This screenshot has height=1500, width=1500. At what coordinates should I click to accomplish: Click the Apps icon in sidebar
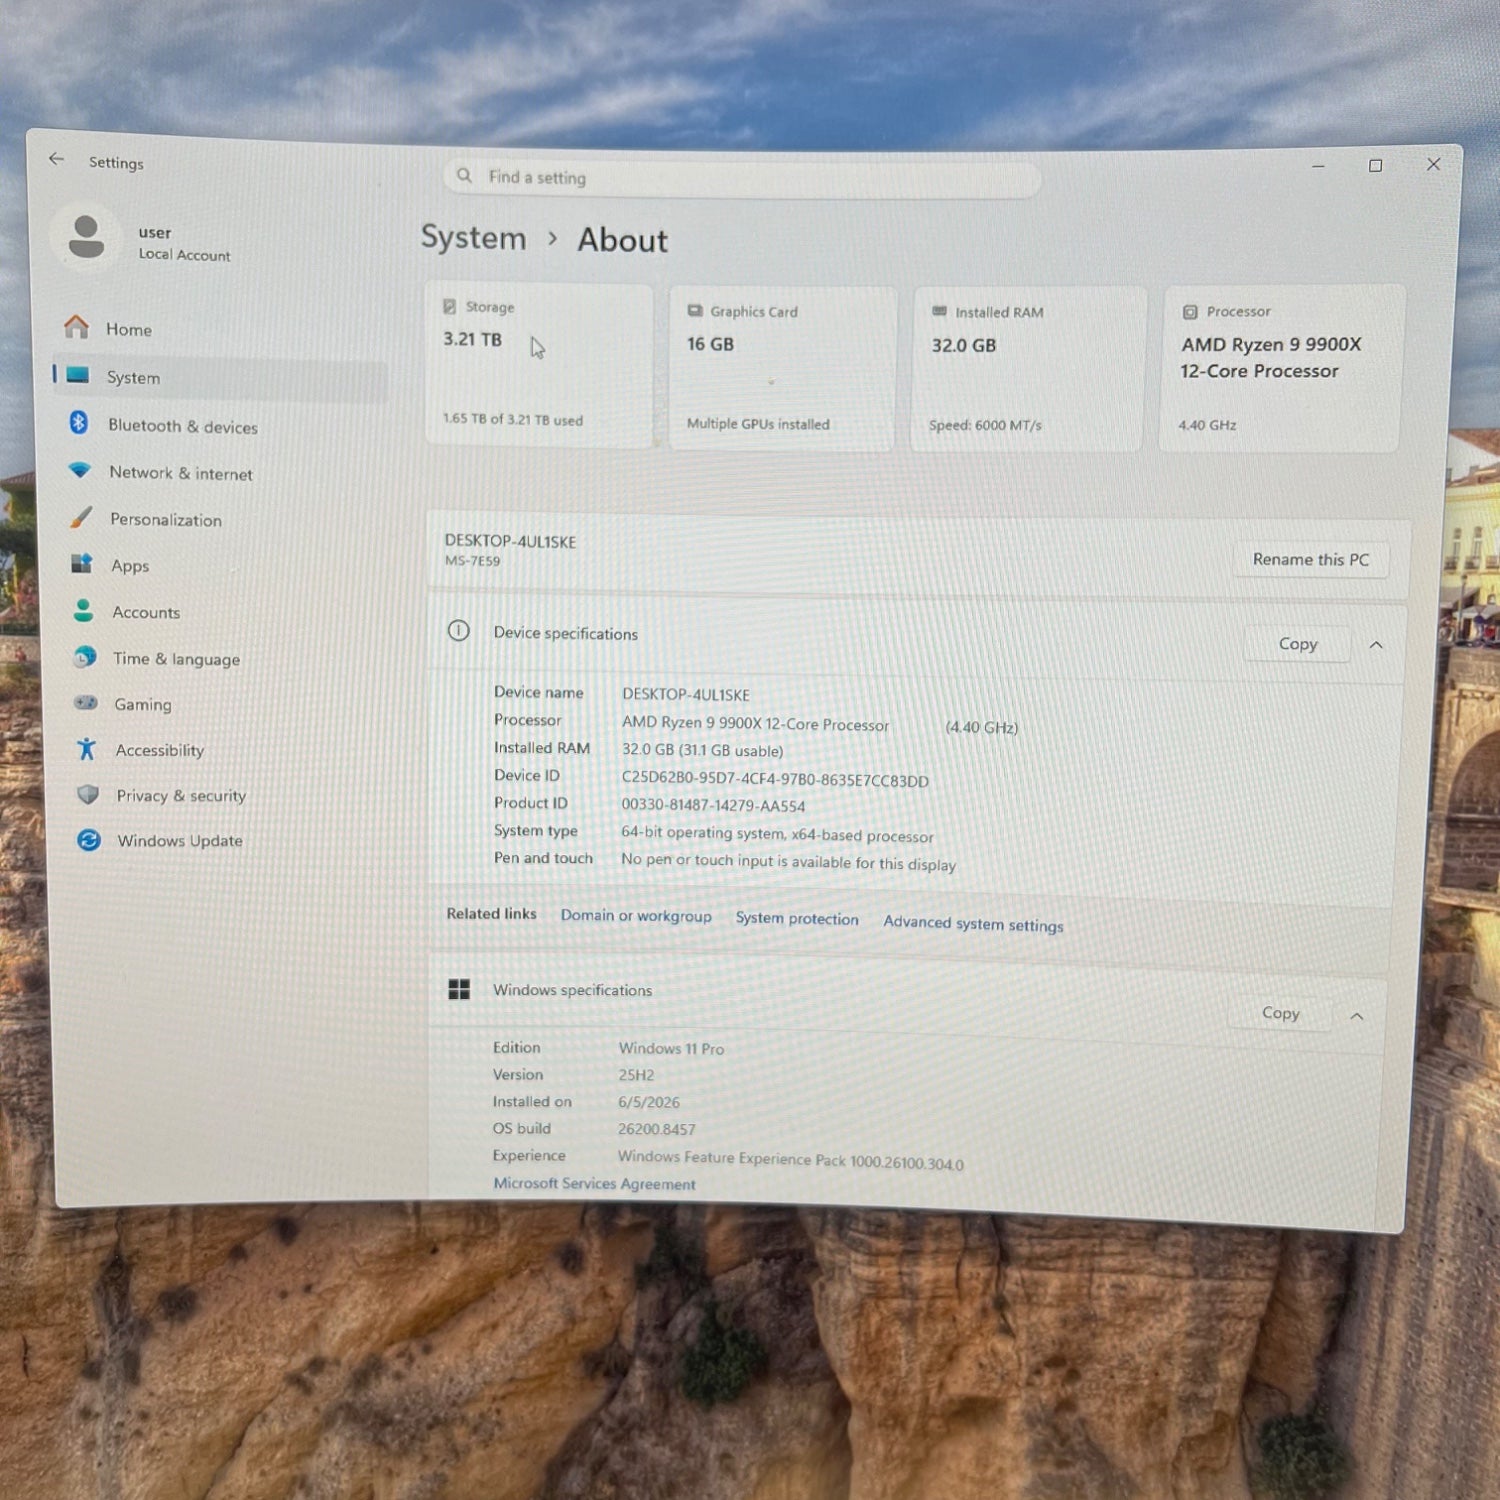pos(81,563)
